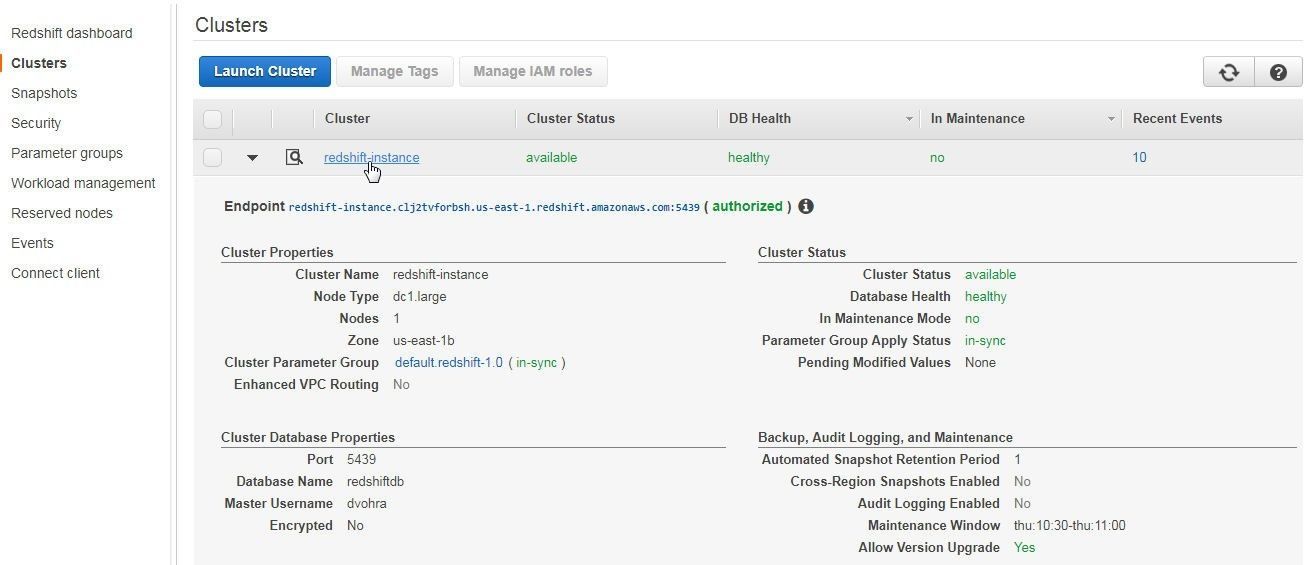
Task: Select Clusters in the sidebar
Action: (x=39, y=63)
